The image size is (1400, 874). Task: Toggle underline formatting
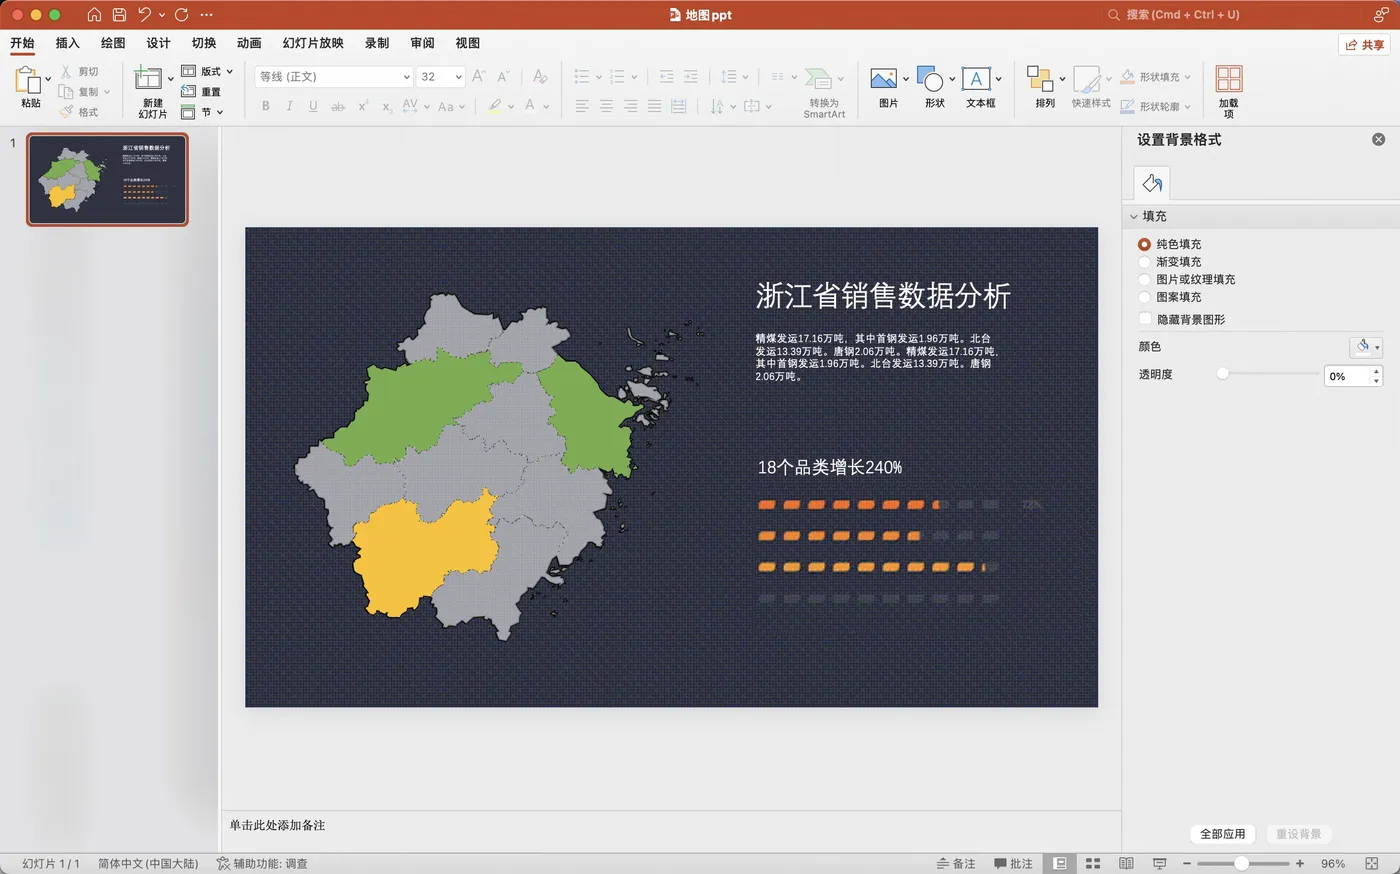[x=313, y=106]
